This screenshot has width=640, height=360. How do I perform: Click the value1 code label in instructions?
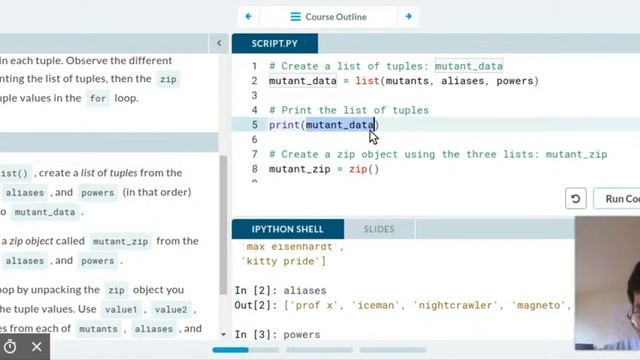[x=121, y=310]
